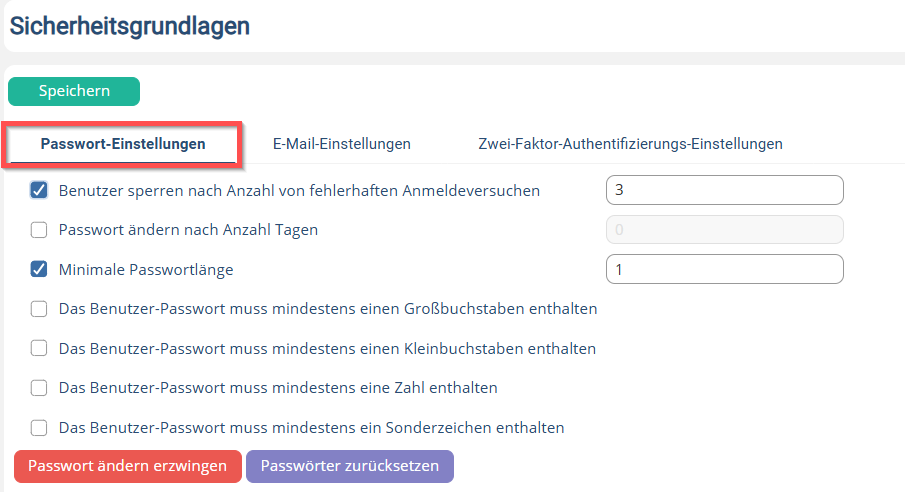
Task: Open Zwei-Faktor-Authentifizierungs-Einstellungen tab
Action: [x=630, y=144]
